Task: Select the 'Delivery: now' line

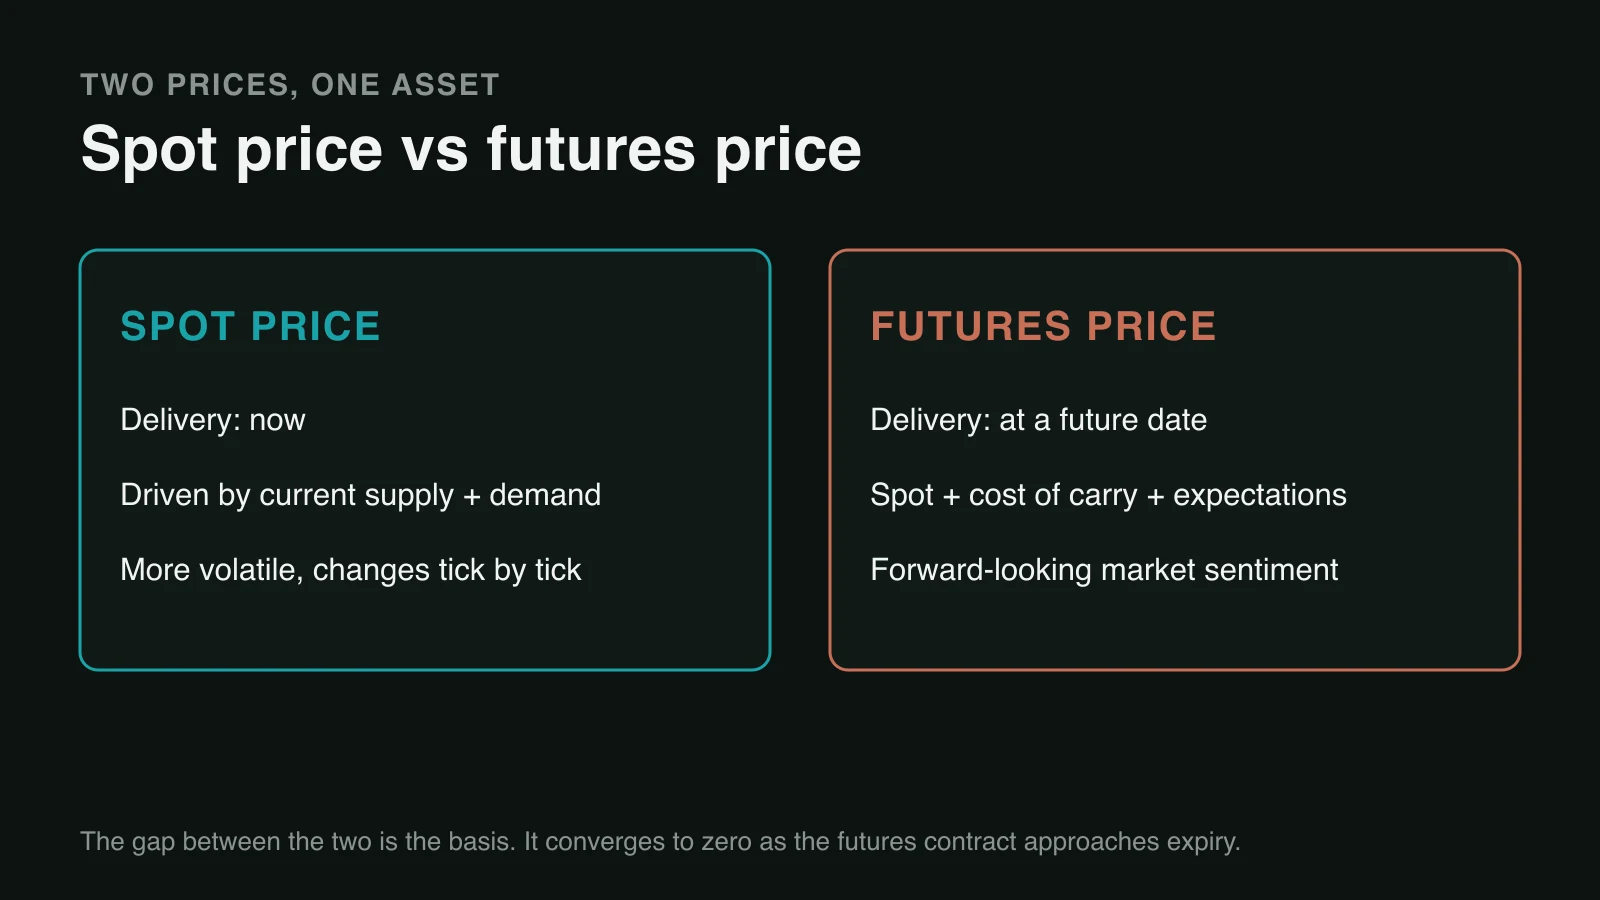Action: point(213,420)
